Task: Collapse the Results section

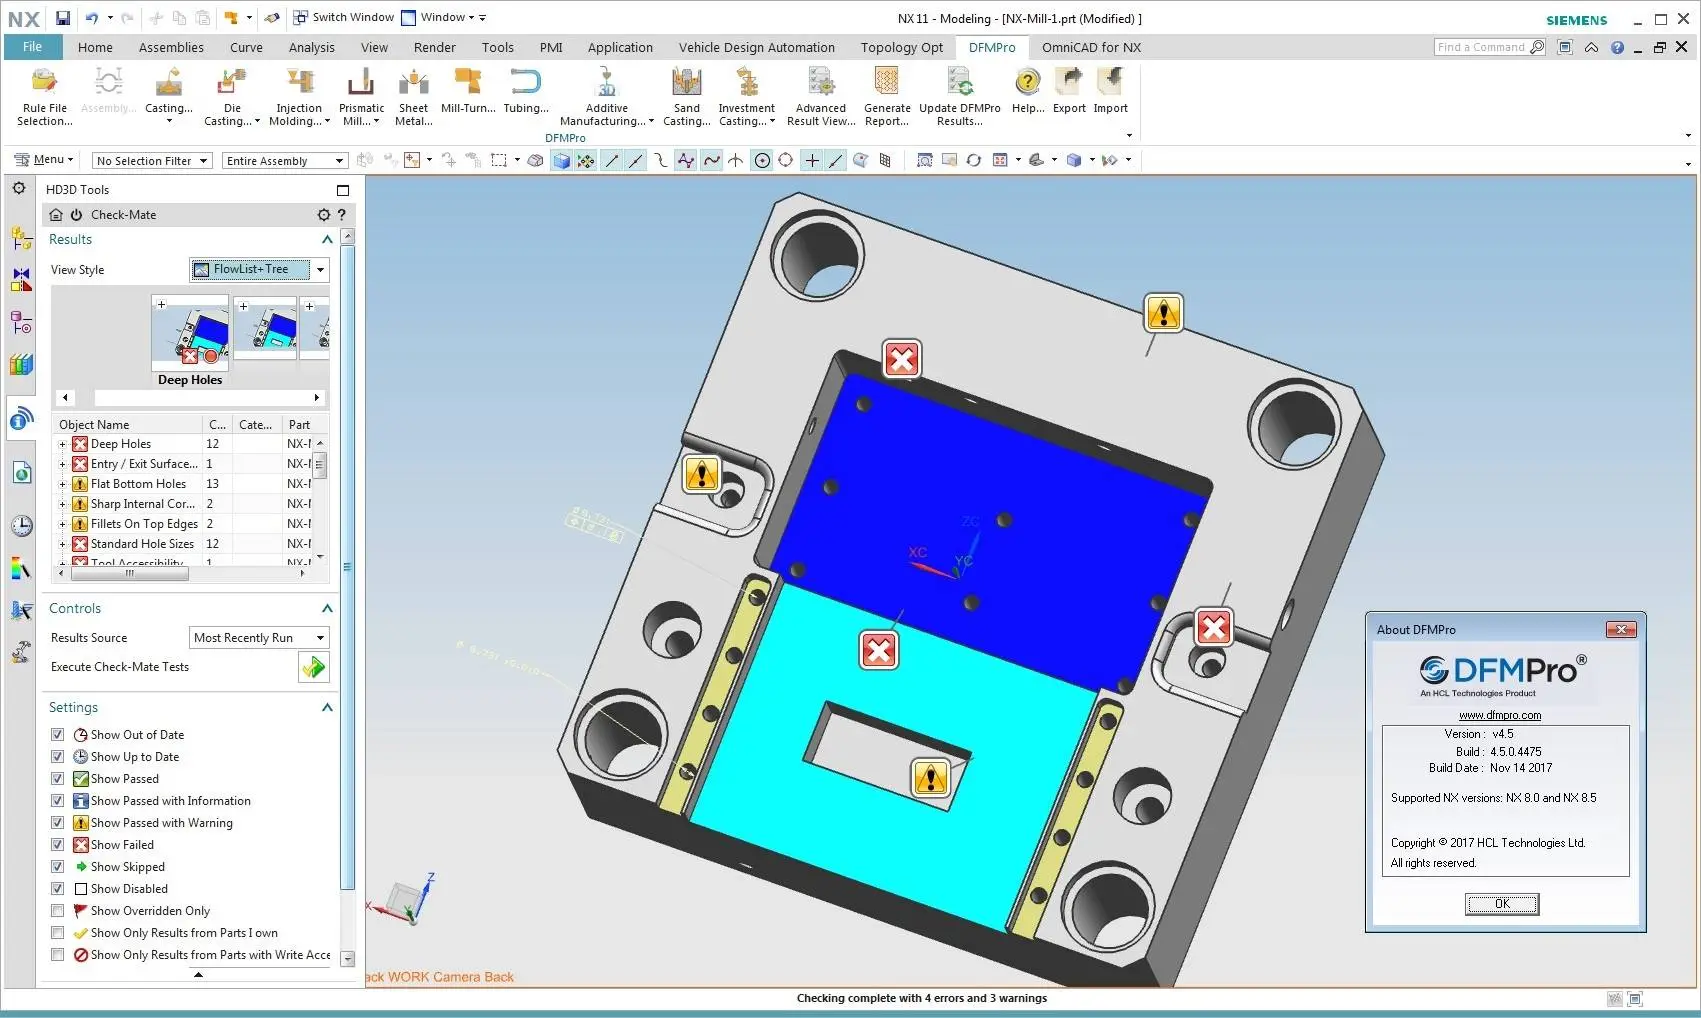Action: [326, 240]
